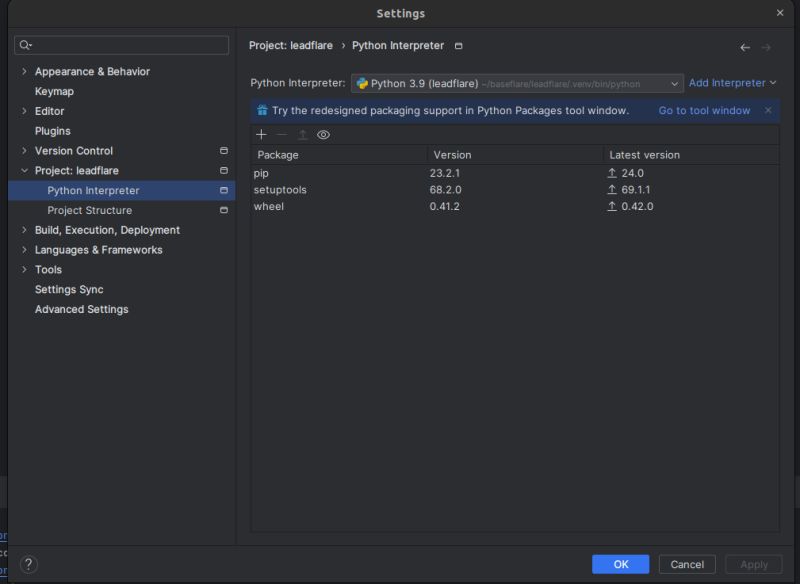This screenshot has height=584, width=800.
Task: Click the settings search field
Action: 120,45
